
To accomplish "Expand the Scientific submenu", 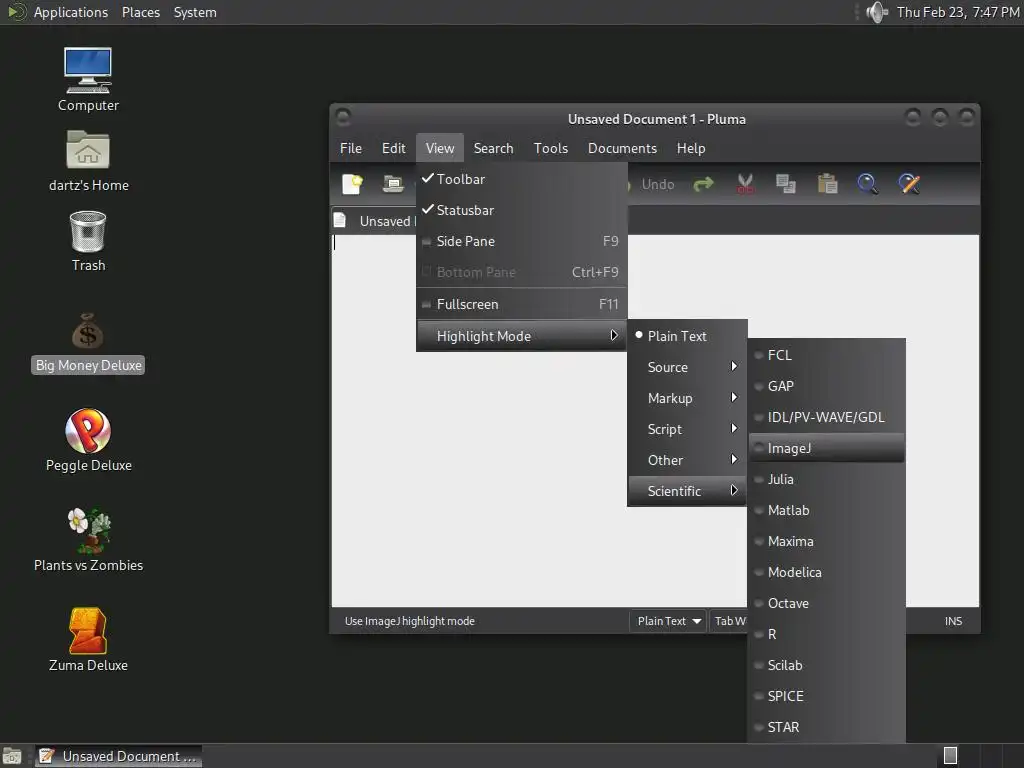I will click(x=687, y=491).
